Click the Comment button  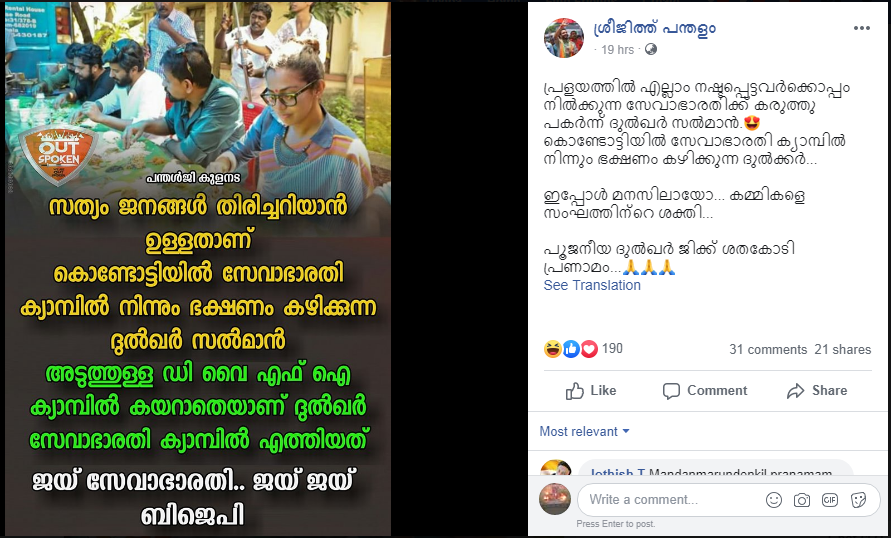pyautogui.click(x=705, y=391)
